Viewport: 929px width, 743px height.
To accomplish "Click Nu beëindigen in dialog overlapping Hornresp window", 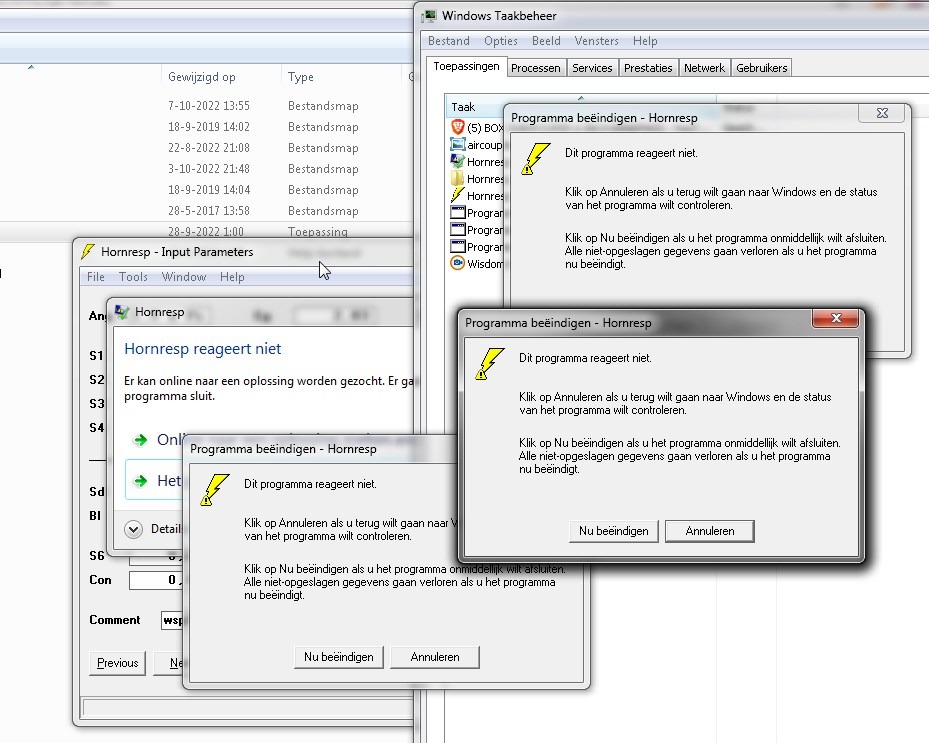I will [338, 657].
